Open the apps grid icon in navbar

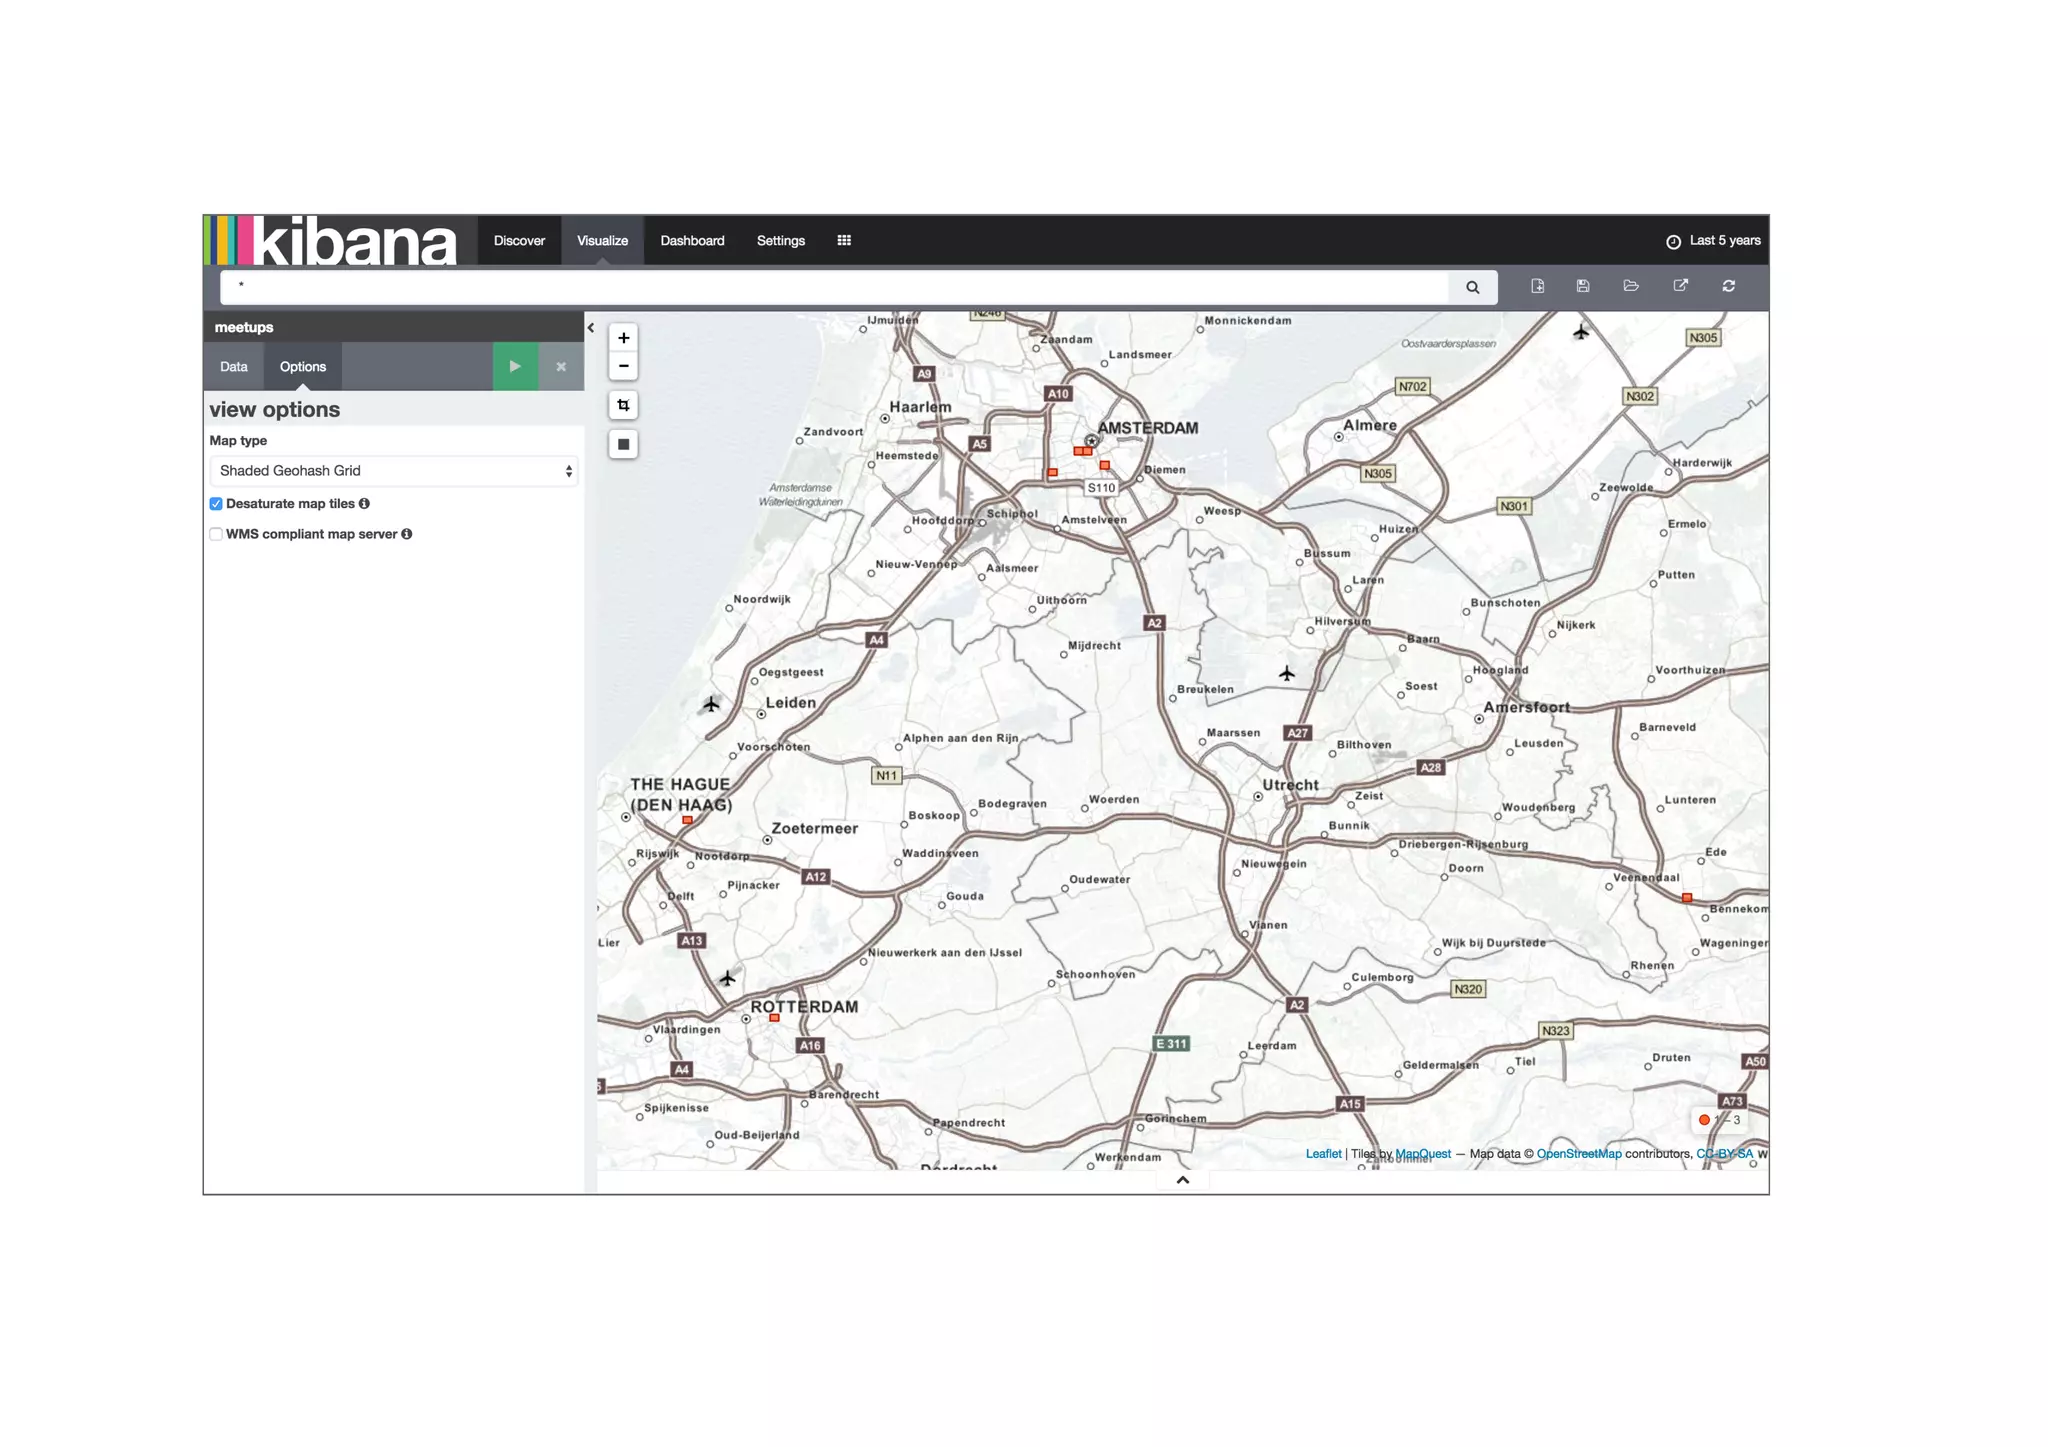pyautogui.click(x=844, y=240)
